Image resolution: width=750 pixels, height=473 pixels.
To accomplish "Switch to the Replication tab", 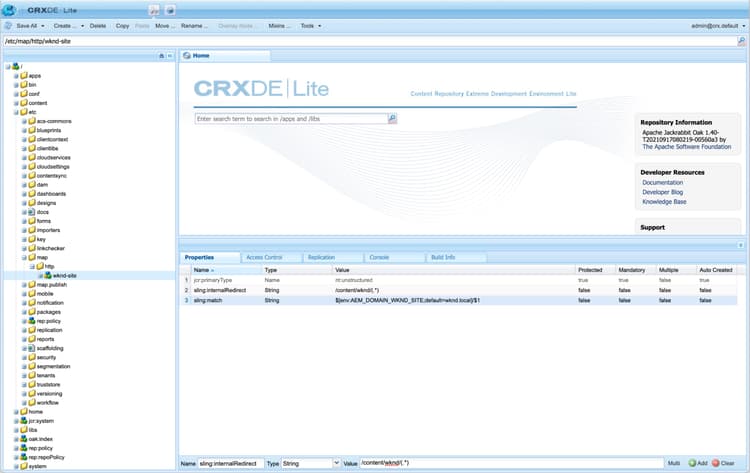I will [333, 257].
